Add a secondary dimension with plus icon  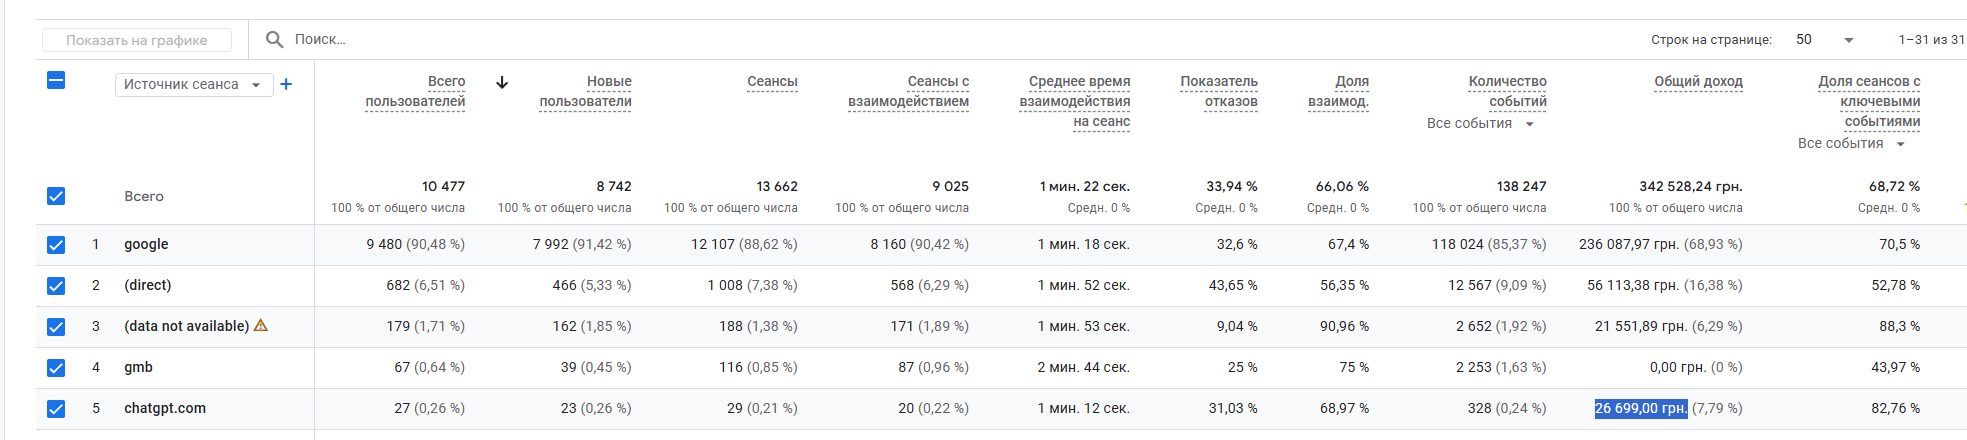(x=286, y=84)
